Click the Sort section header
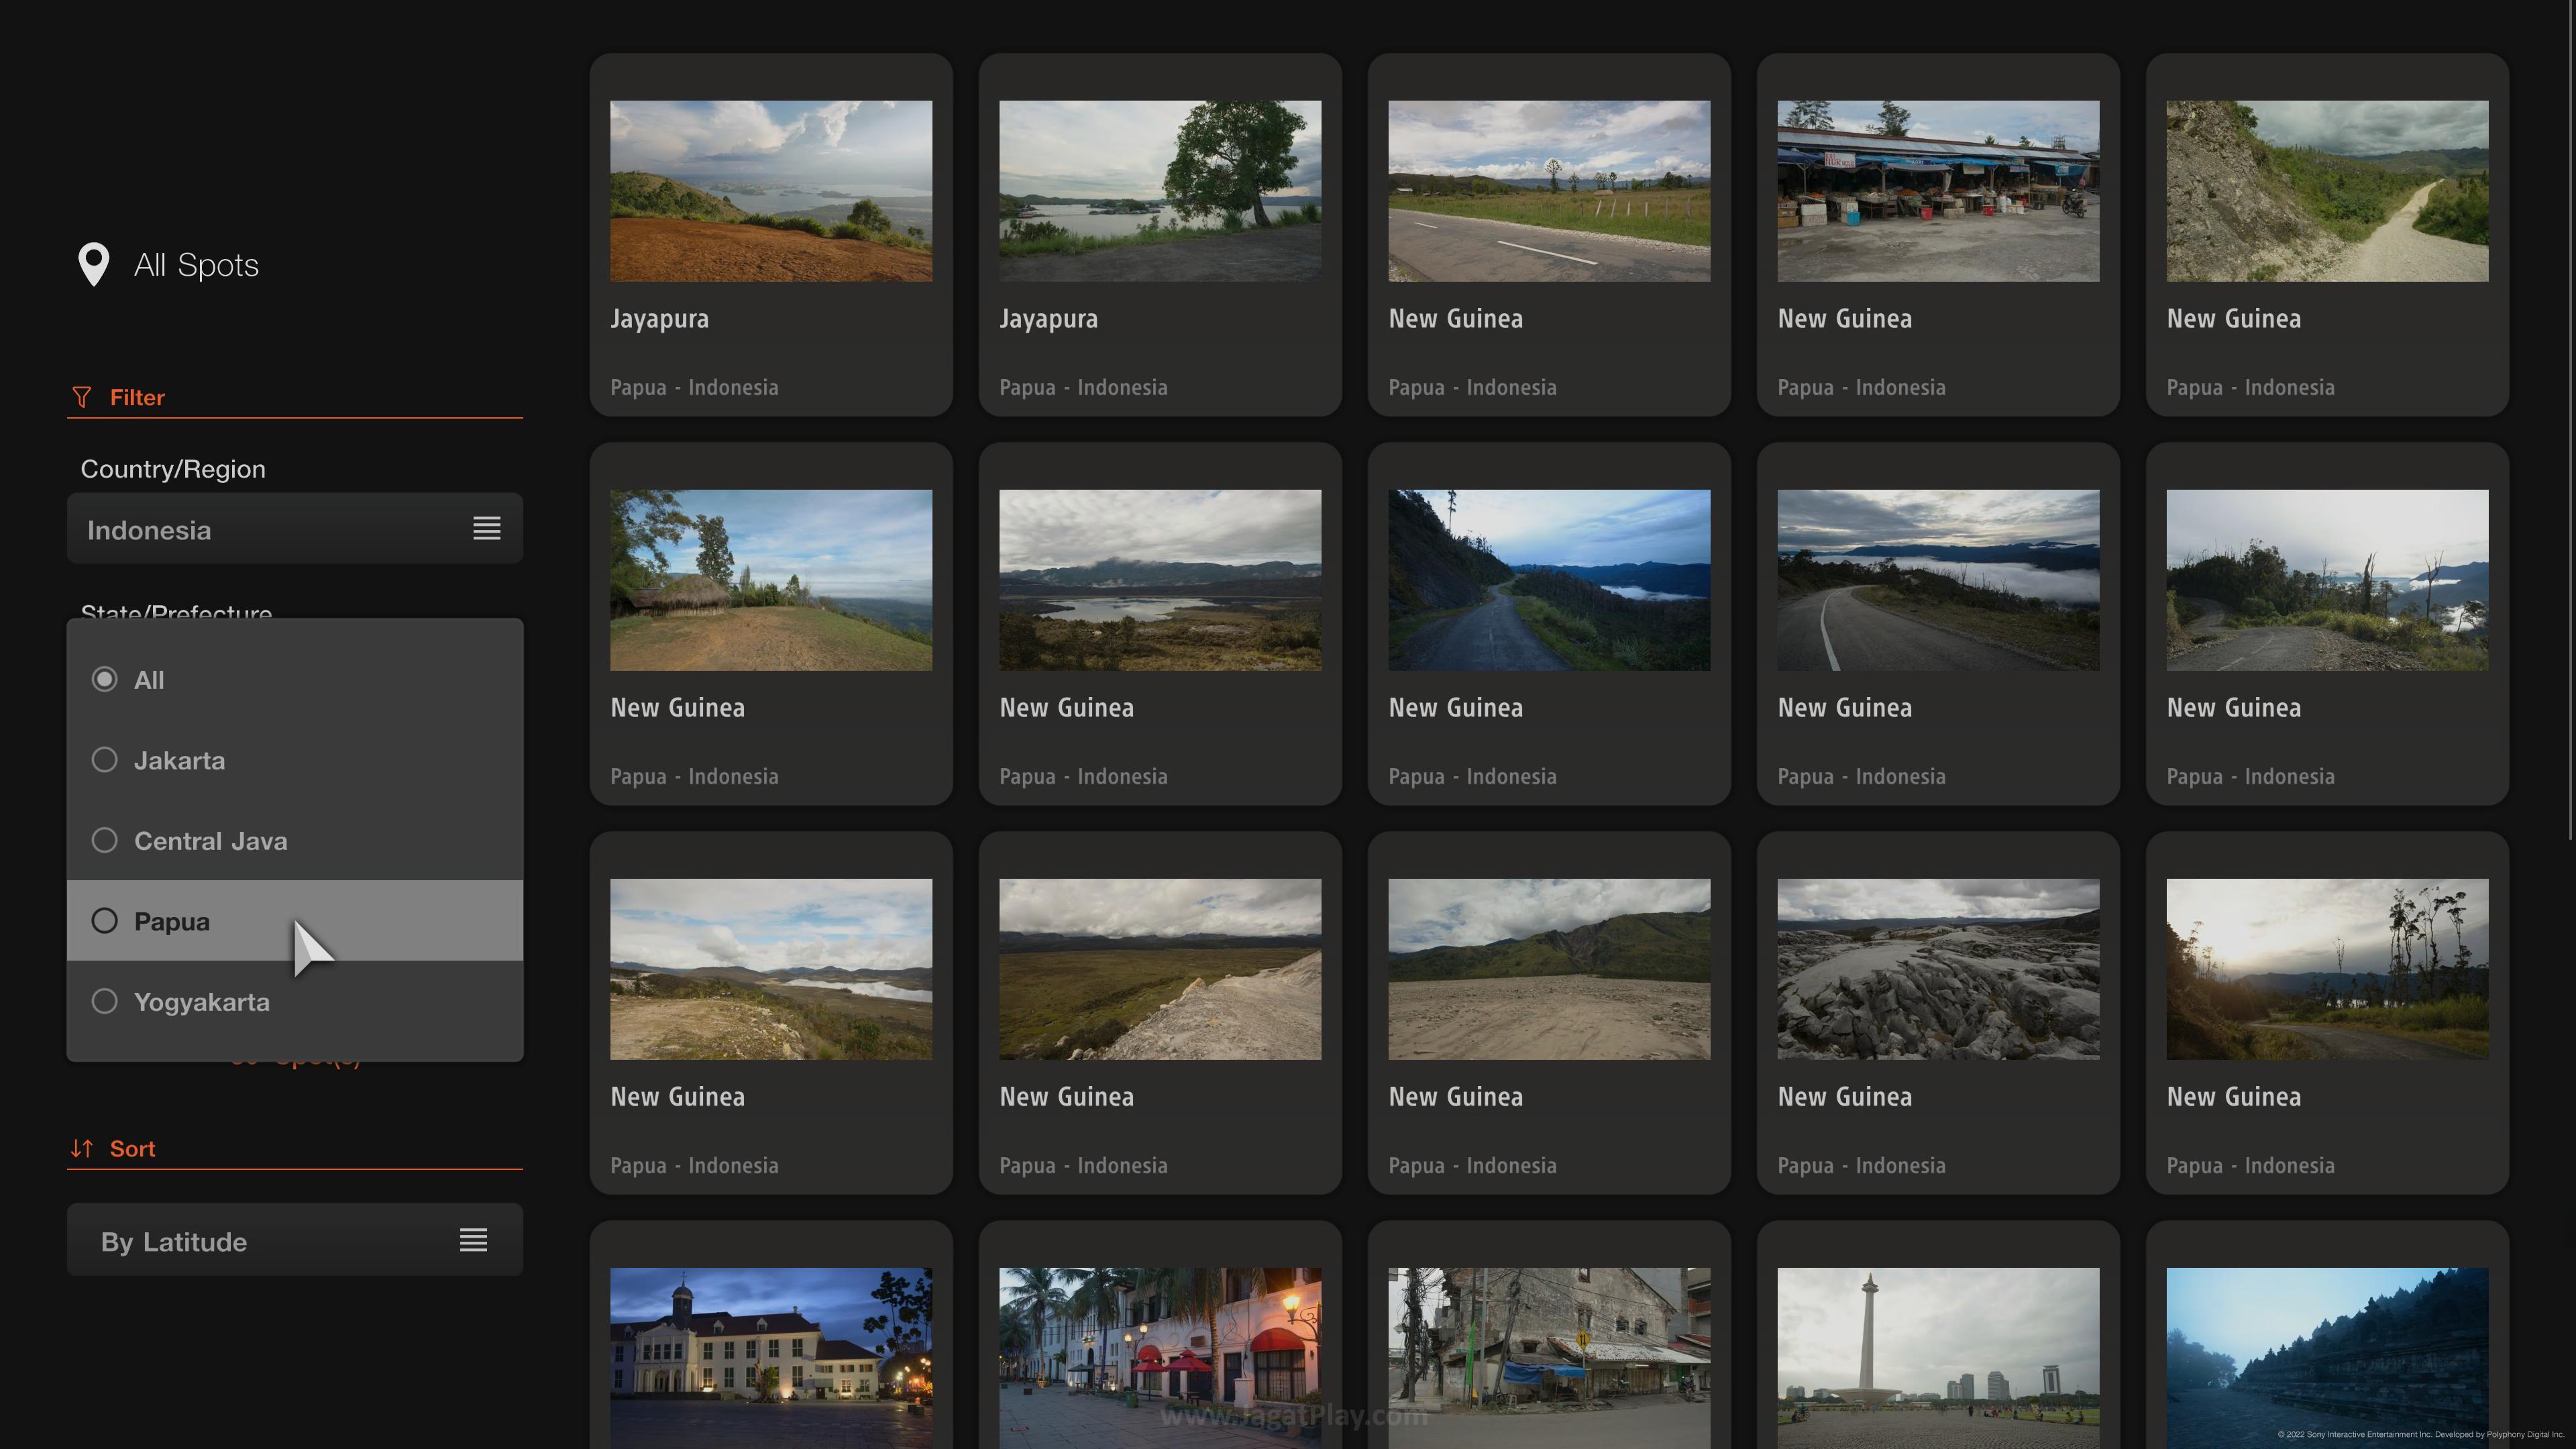2576x1449 pixels. click(132, 1149)
